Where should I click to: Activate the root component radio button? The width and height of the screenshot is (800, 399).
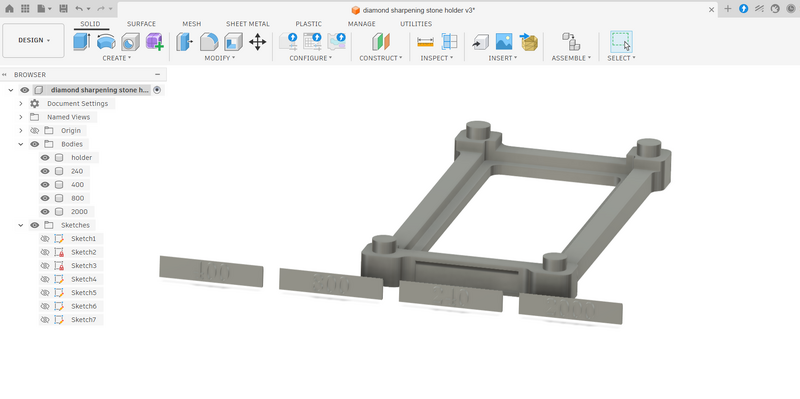pos(157,90)
